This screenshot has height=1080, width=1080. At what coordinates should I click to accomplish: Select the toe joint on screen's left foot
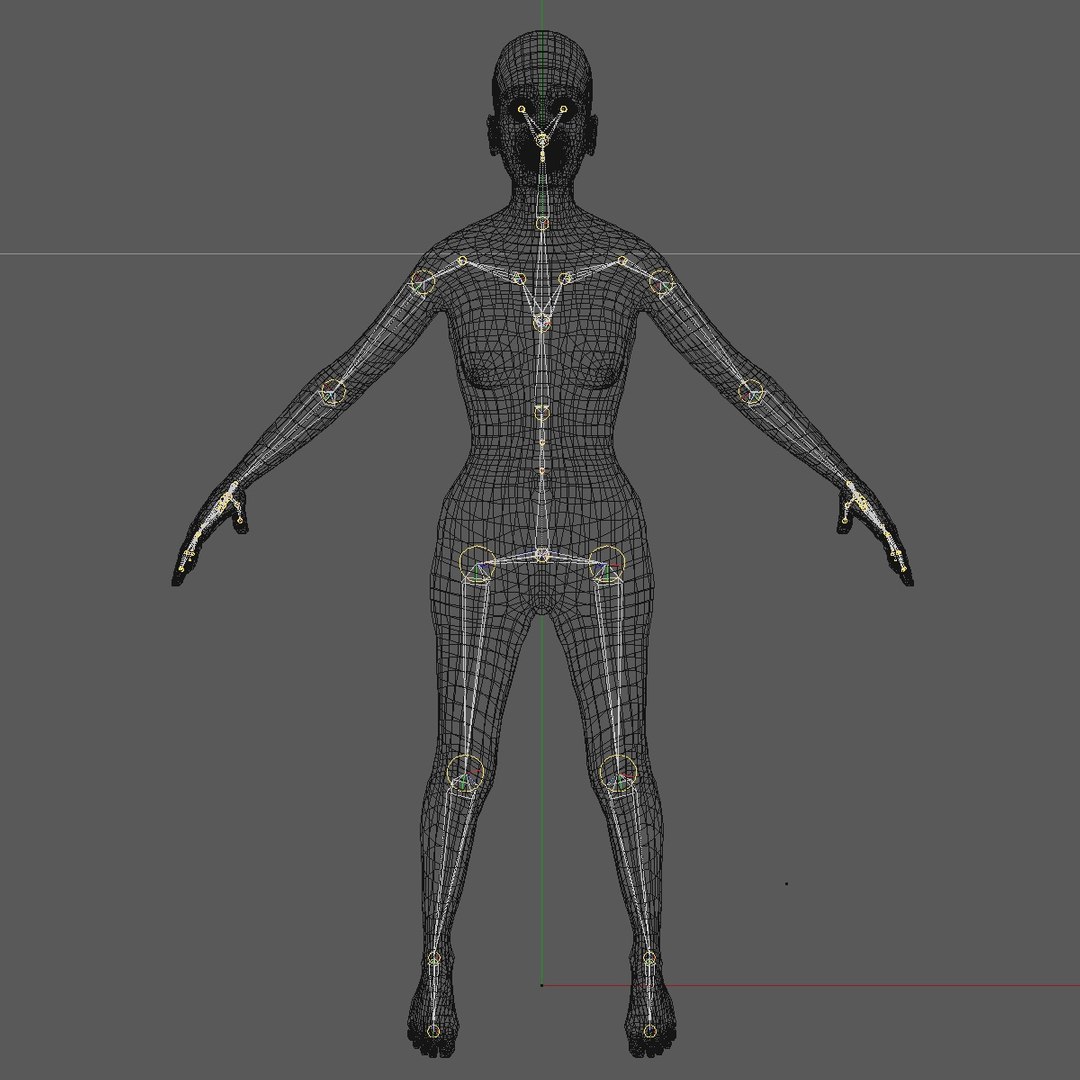tap(433, 1031)
